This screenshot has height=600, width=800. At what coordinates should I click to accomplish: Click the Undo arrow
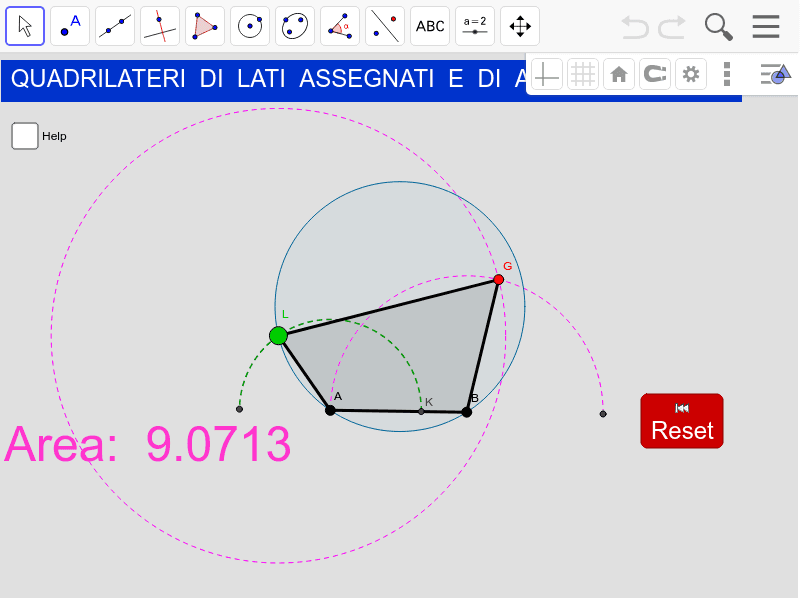[x=635, y=27]
